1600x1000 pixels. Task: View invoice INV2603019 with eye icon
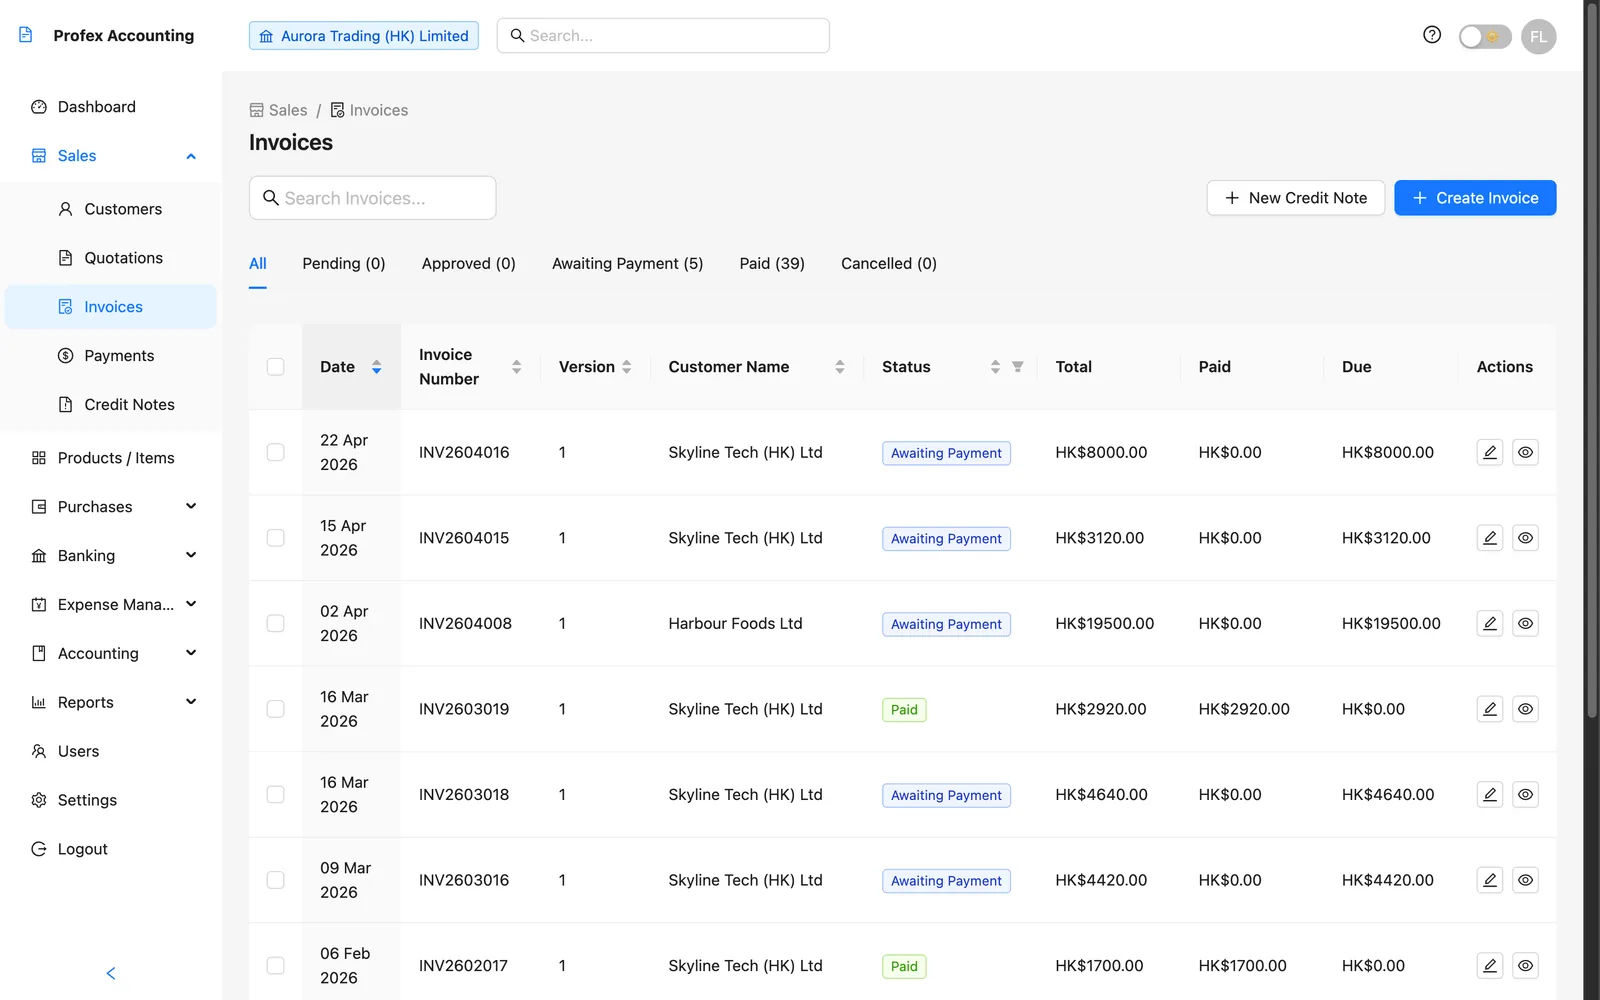(x=1525, y=709)
